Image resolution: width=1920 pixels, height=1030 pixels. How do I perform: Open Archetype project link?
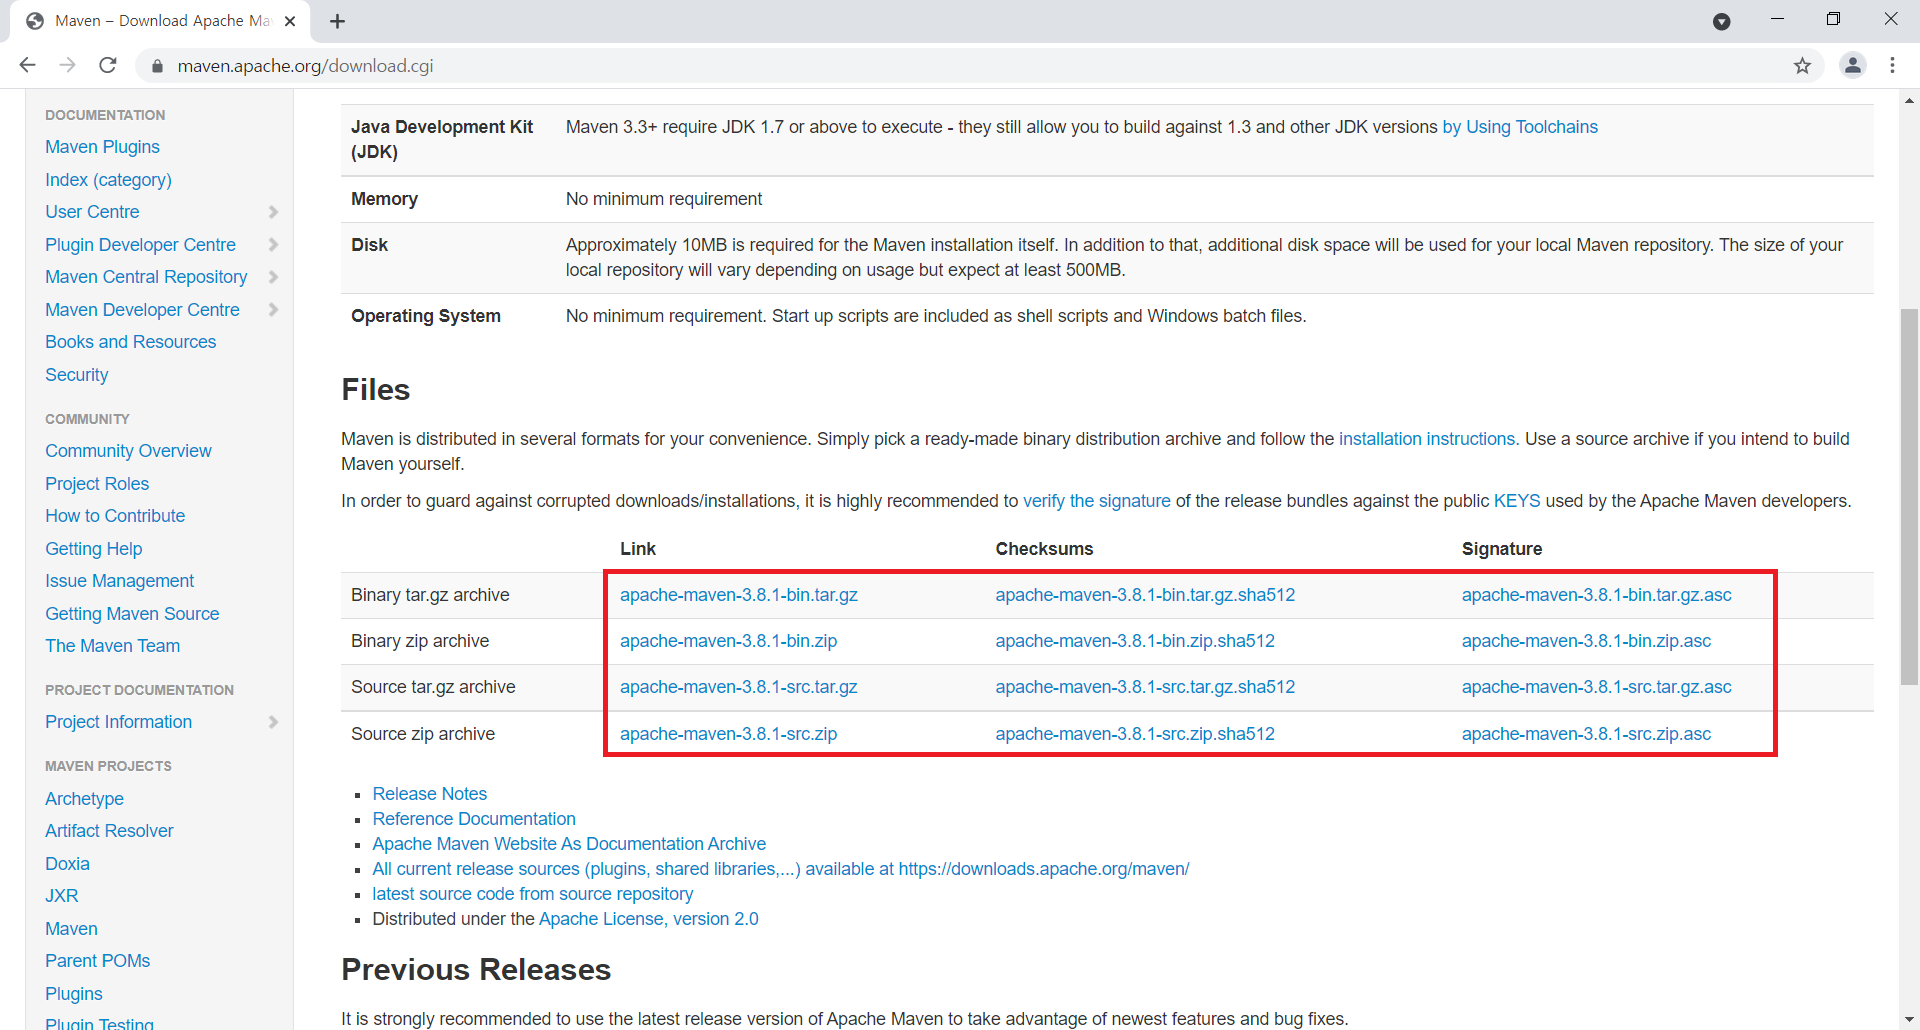click(84, 799)
